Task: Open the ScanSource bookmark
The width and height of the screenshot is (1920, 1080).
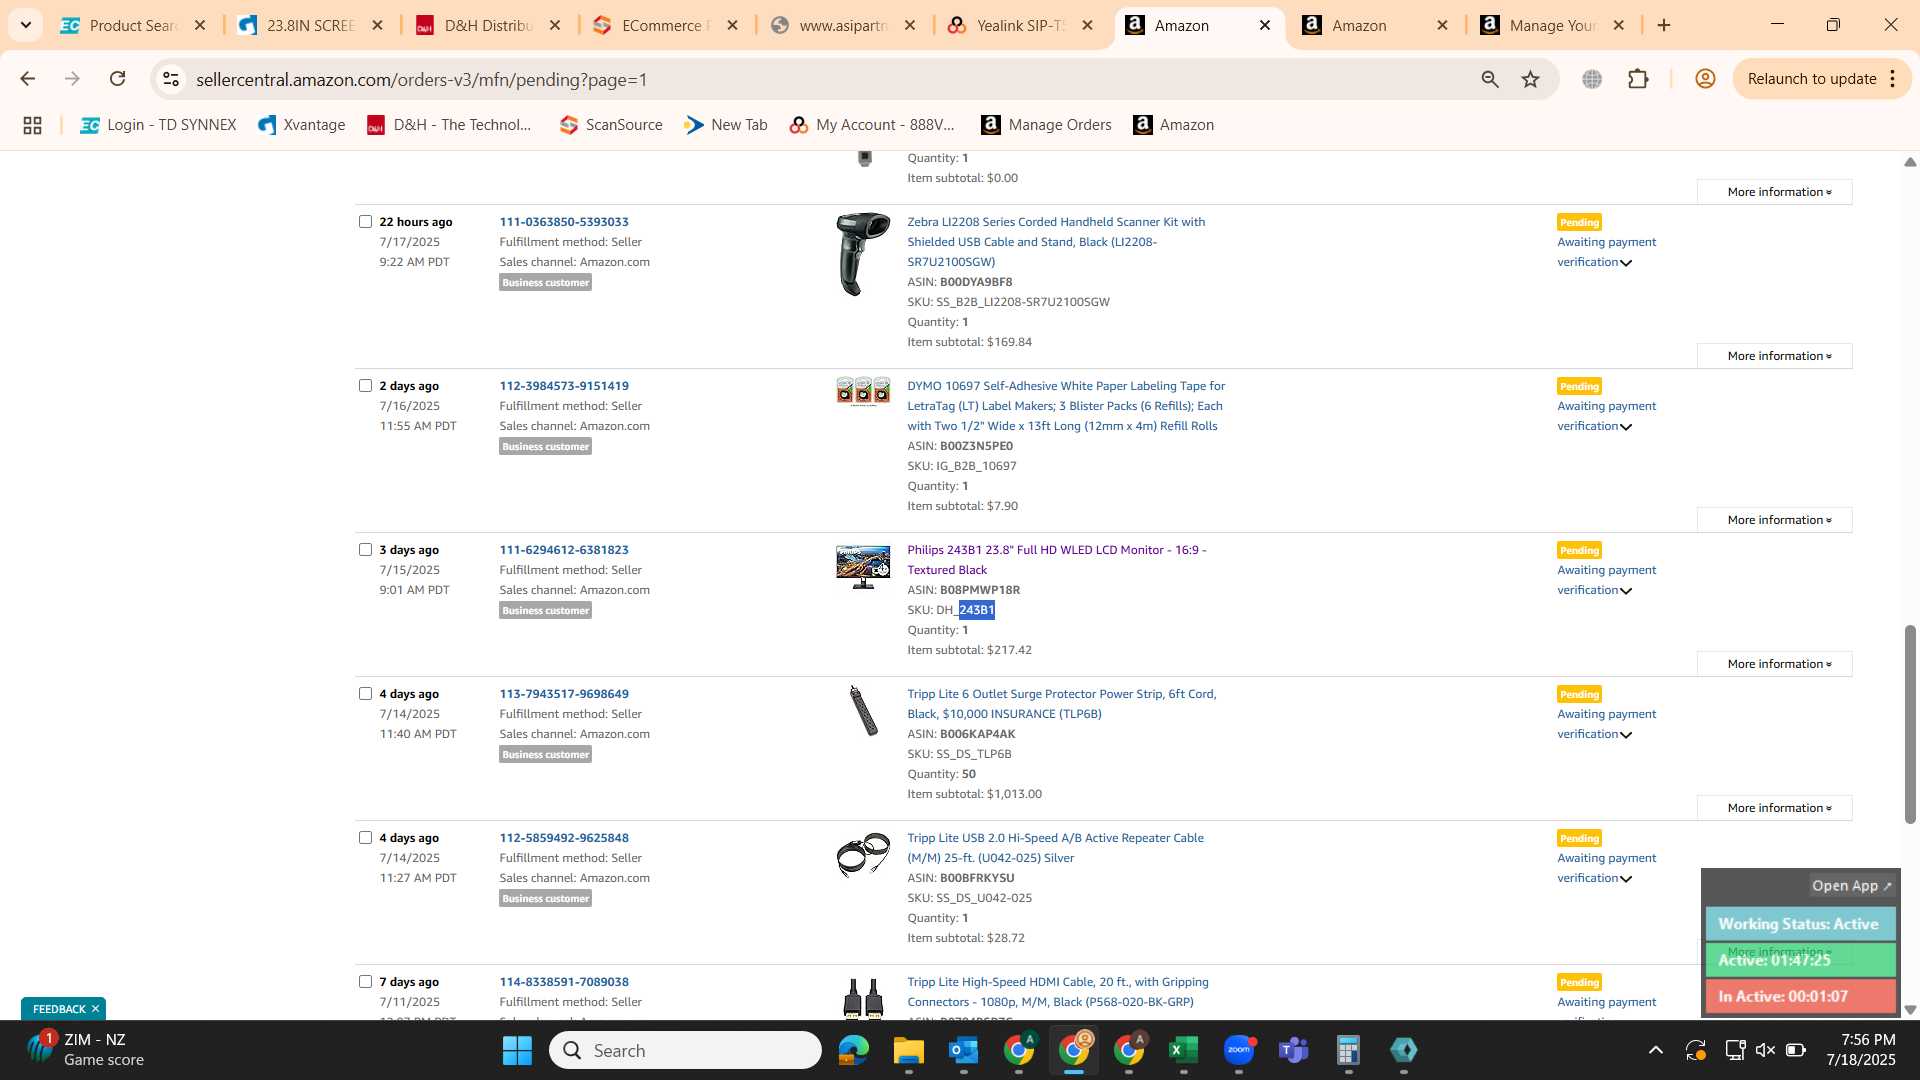Action: point(611,125)
